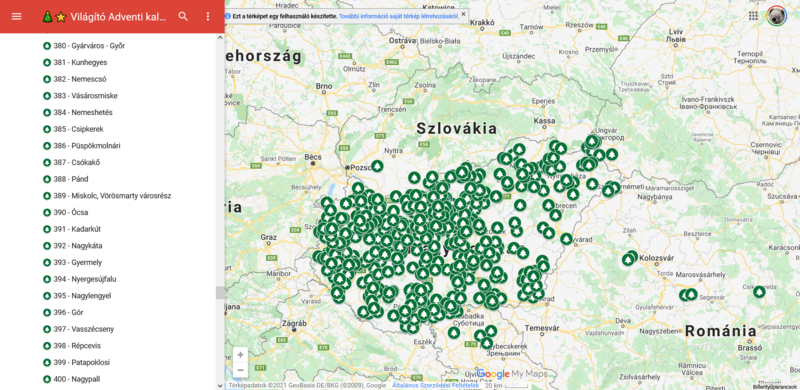The width and height of the screenshot is (800, 390).
Task: Click the Google My Maps logo on the map
Action: point(512,374)
